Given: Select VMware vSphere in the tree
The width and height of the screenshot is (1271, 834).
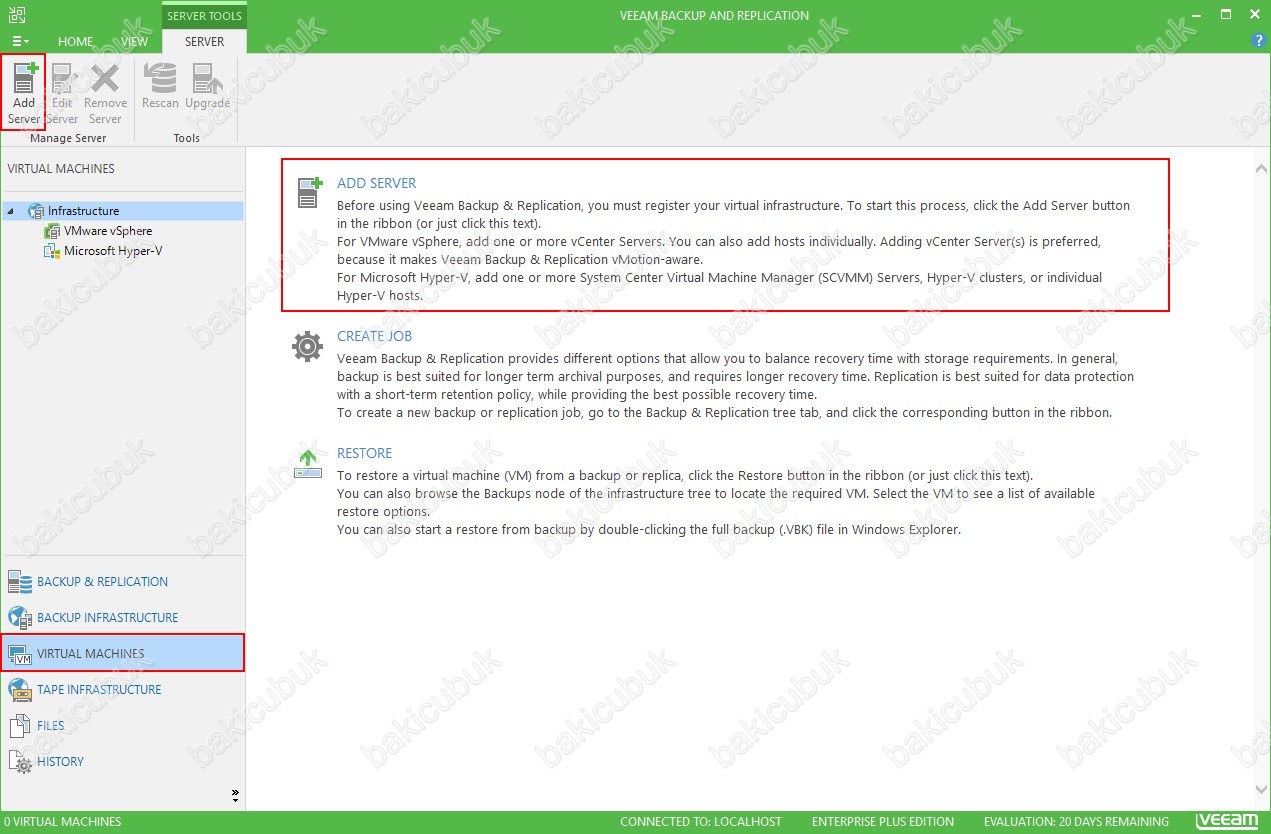Looking at the screenshot, I should [x=108, y=231].
